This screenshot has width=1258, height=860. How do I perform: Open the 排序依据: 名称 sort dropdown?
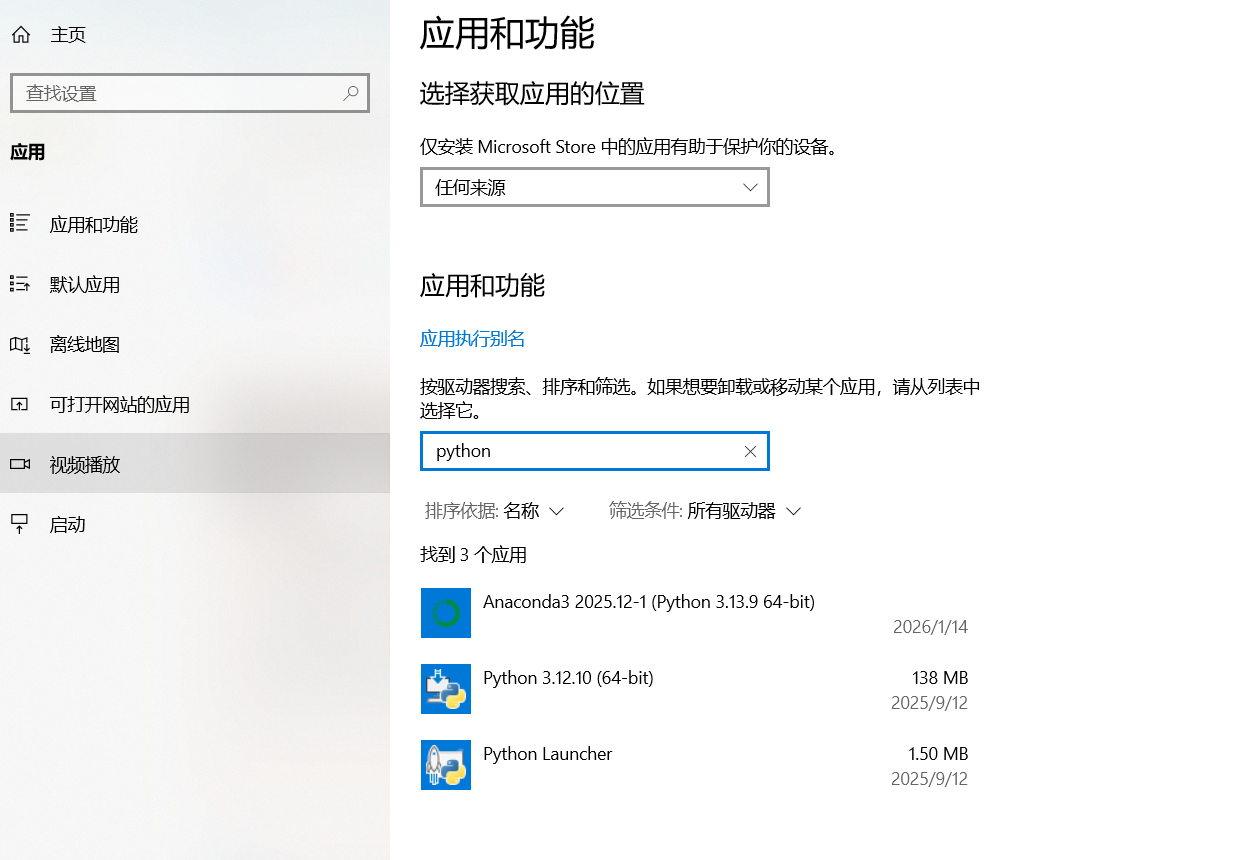[x=495, y=511]
